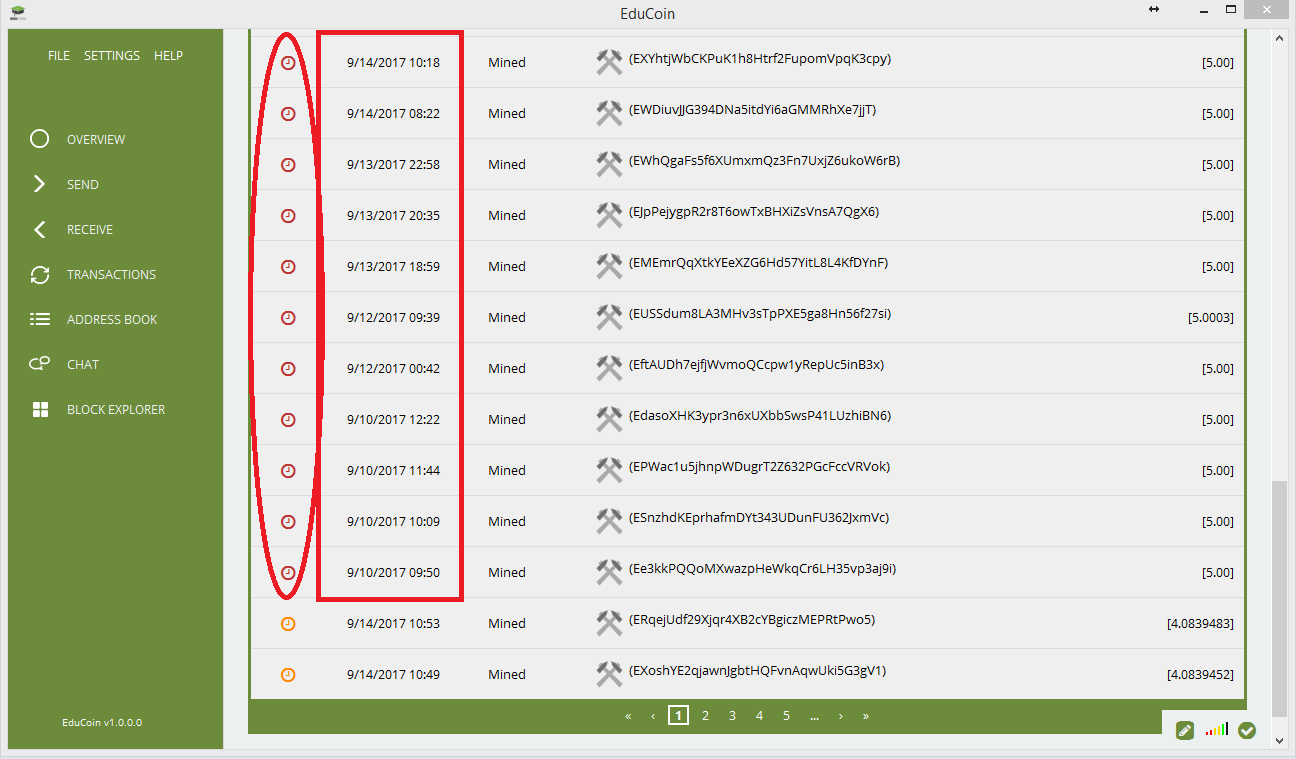This screenshot has width=1296, height=759.
Task: Open the TRANSACTIONS section
Action: [x=111, y=274]
